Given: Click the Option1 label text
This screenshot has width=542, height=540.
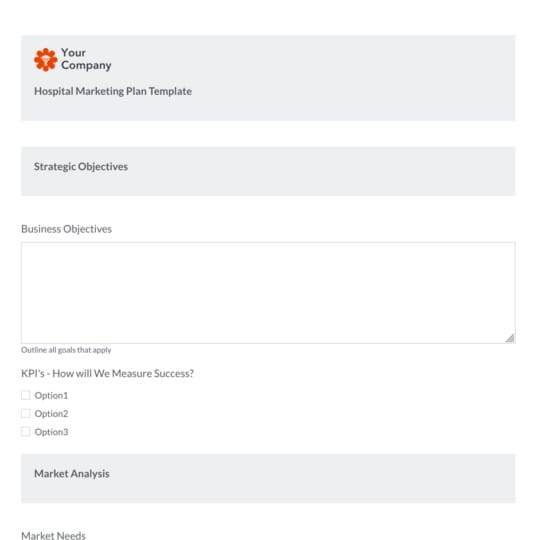Looking at the screenshot, I should (x=51, y=395).
